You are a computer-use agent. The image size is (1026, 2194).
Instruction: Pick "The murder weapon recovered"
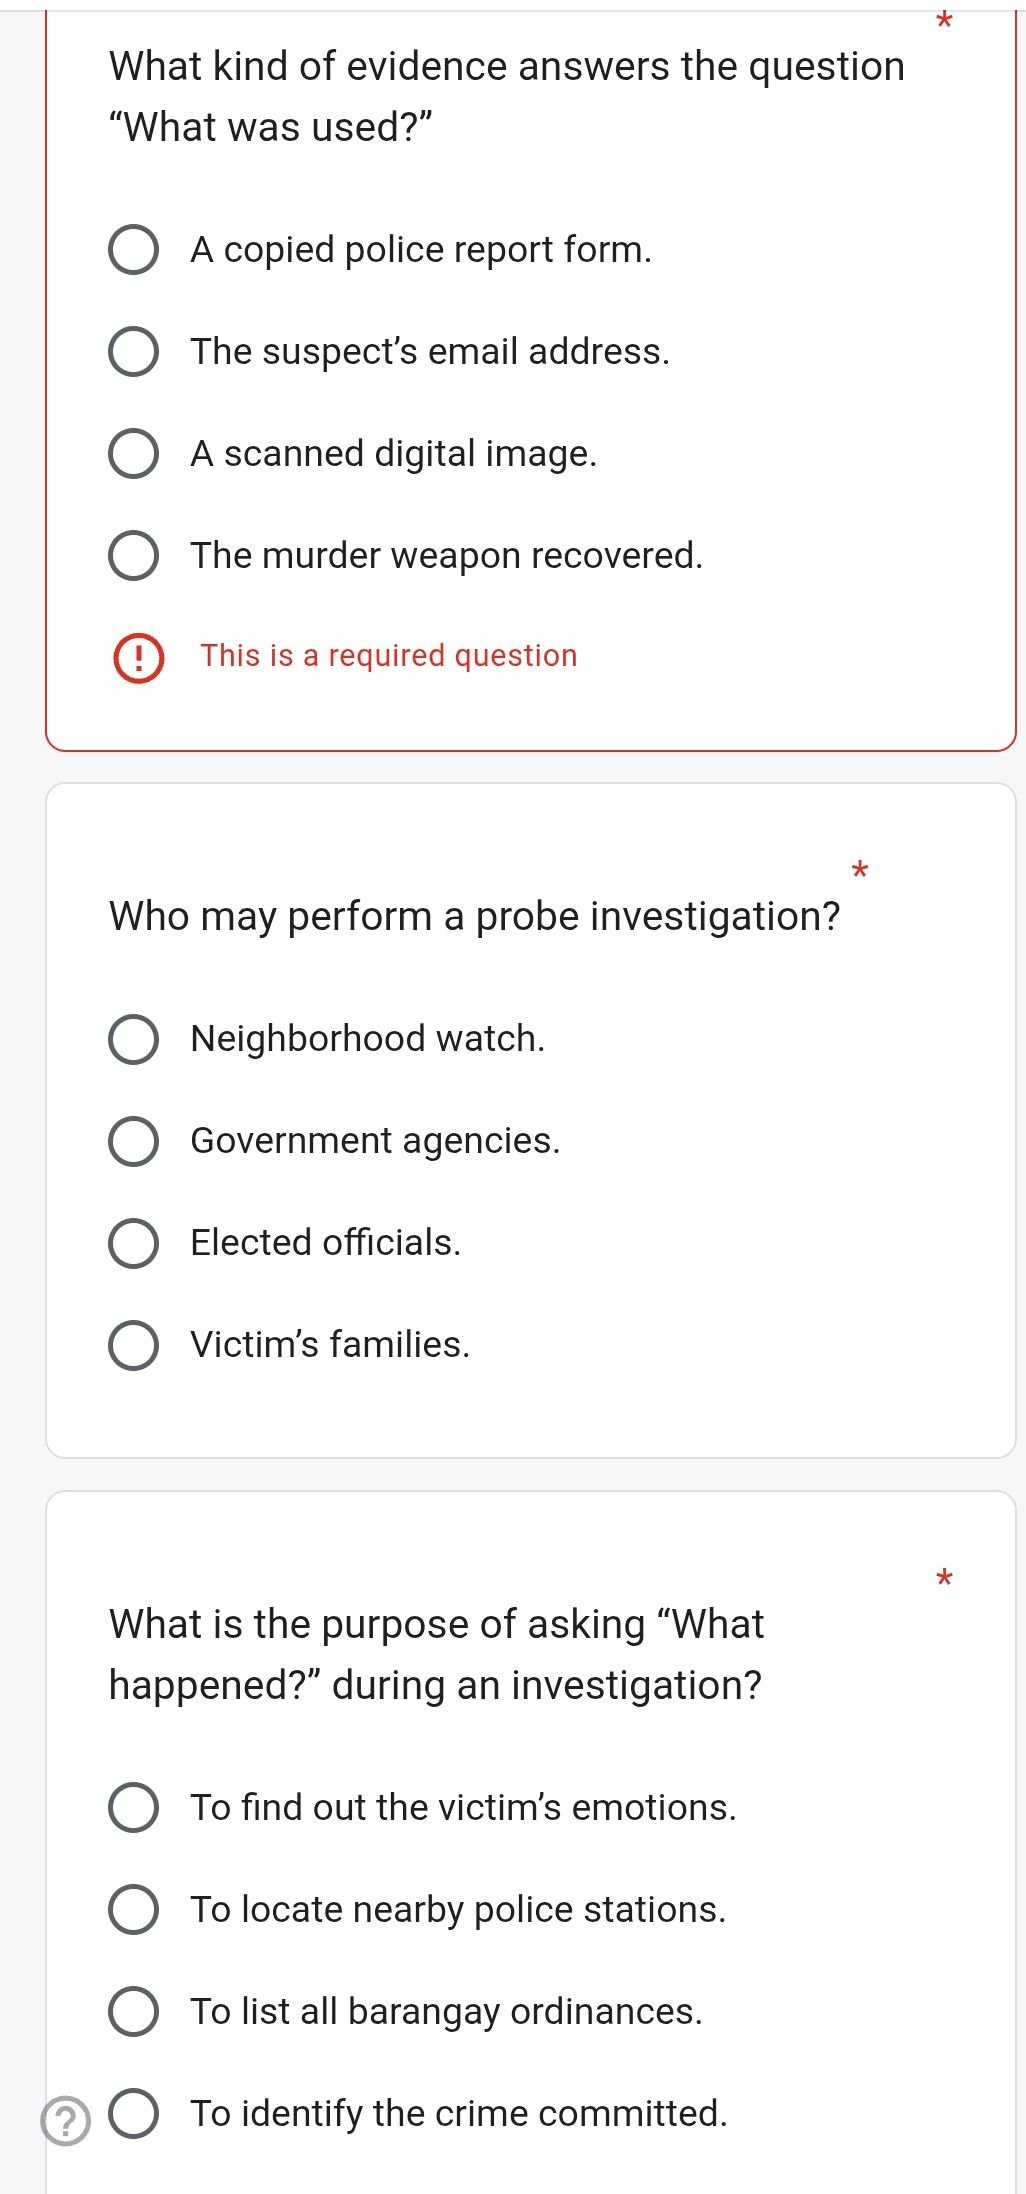[x=133, y=557]
